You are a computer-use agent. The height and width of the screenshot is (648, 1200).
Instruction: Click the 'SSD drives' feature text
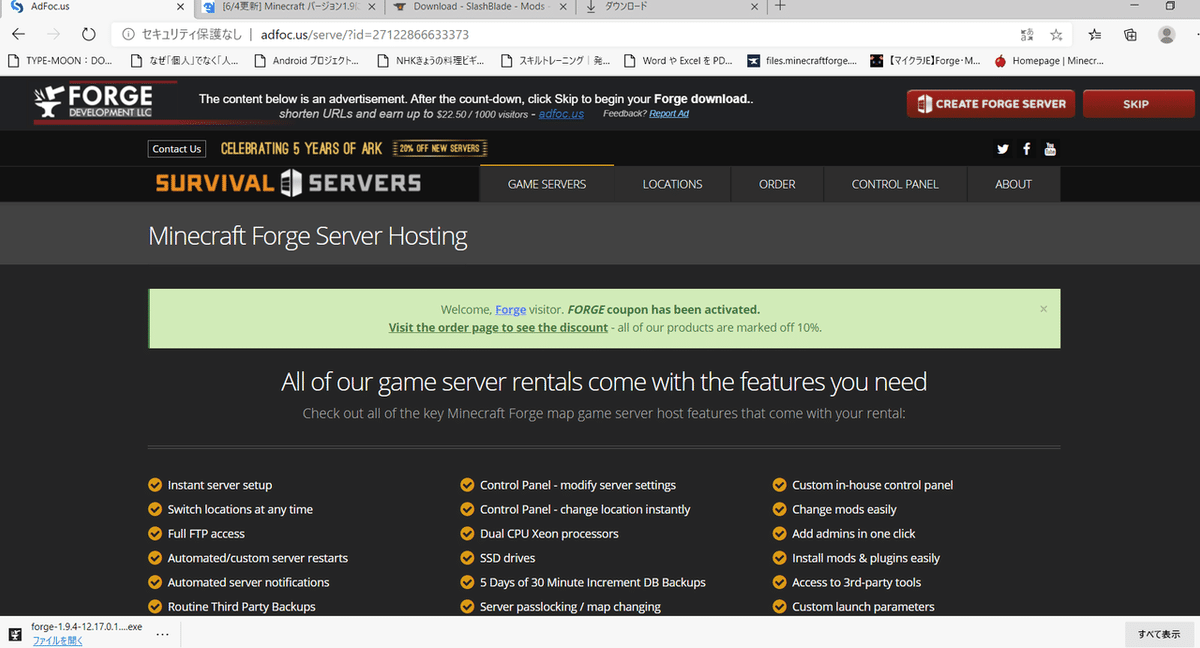(x=507, y=558)
